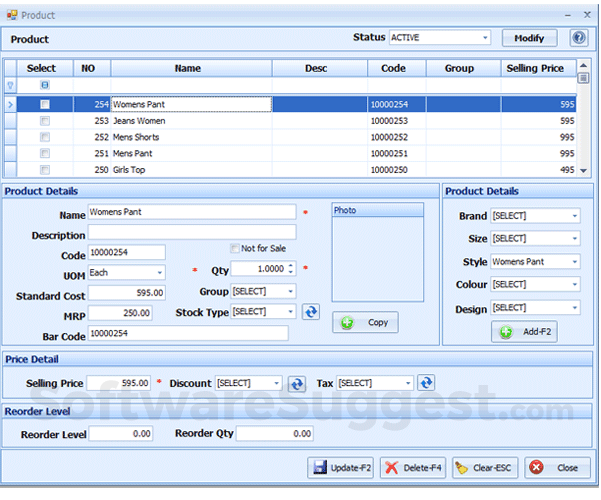Click the Add-F2 button
The height and width of the screenshot is (500, 601).
[x=524, y=332]
